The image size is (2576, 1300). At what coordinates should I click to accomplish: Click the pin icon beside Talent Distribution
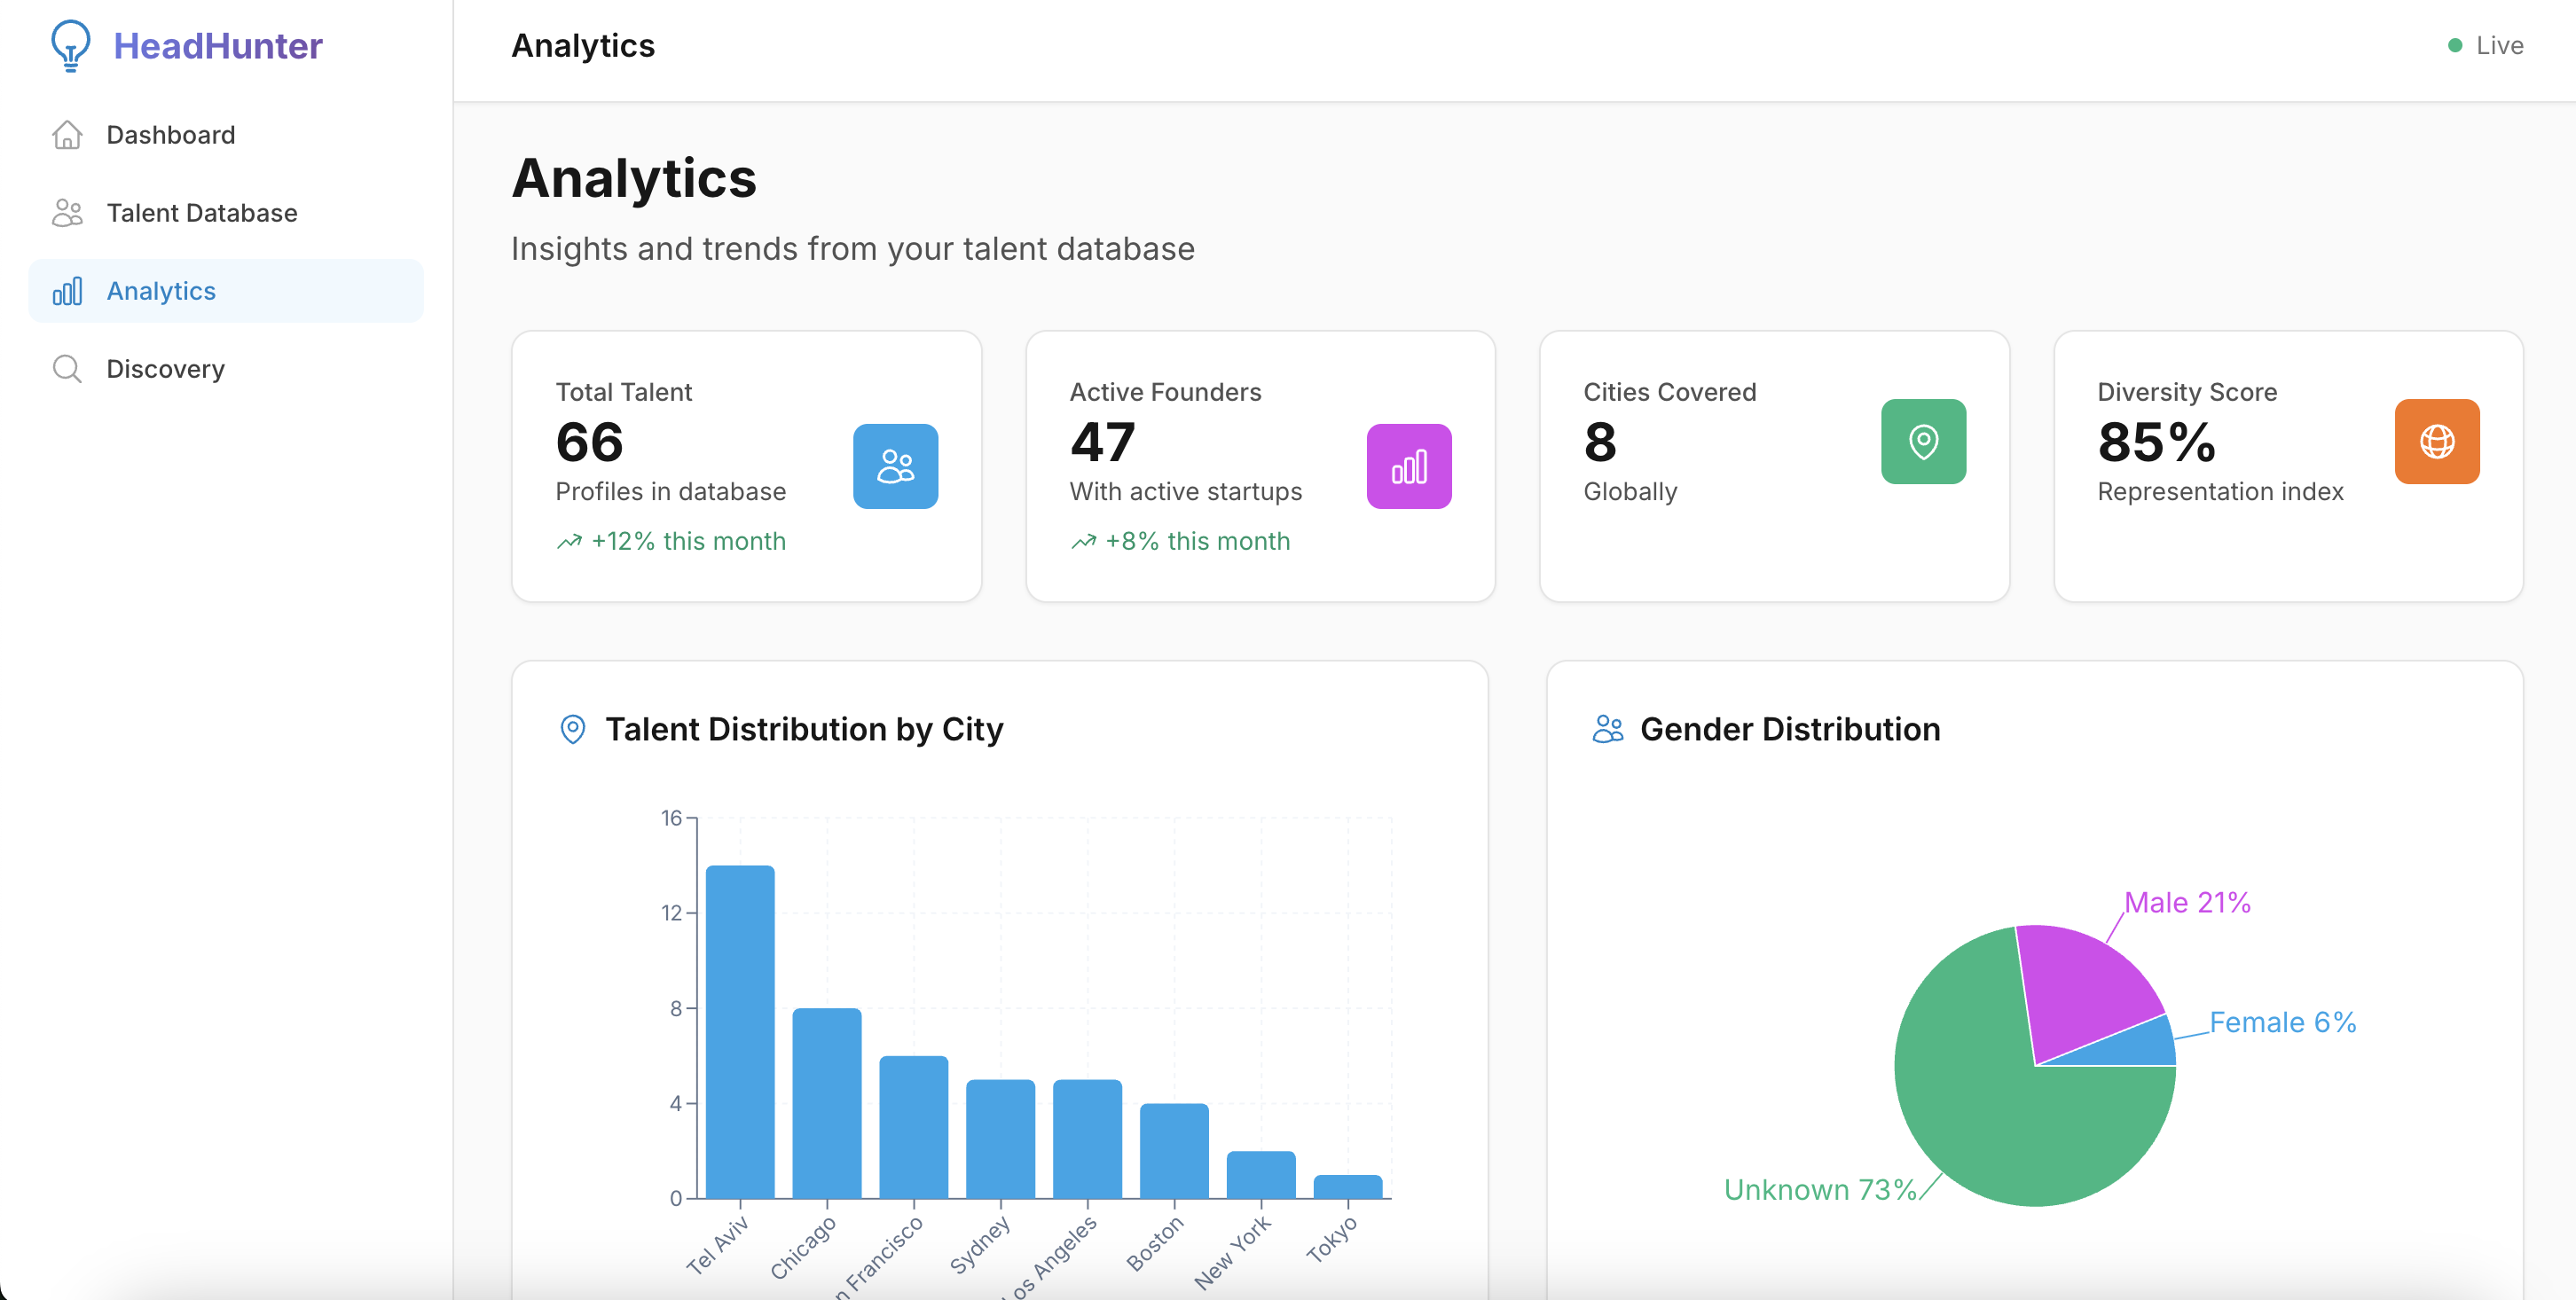pyautogui.click(x=573, y=729)
